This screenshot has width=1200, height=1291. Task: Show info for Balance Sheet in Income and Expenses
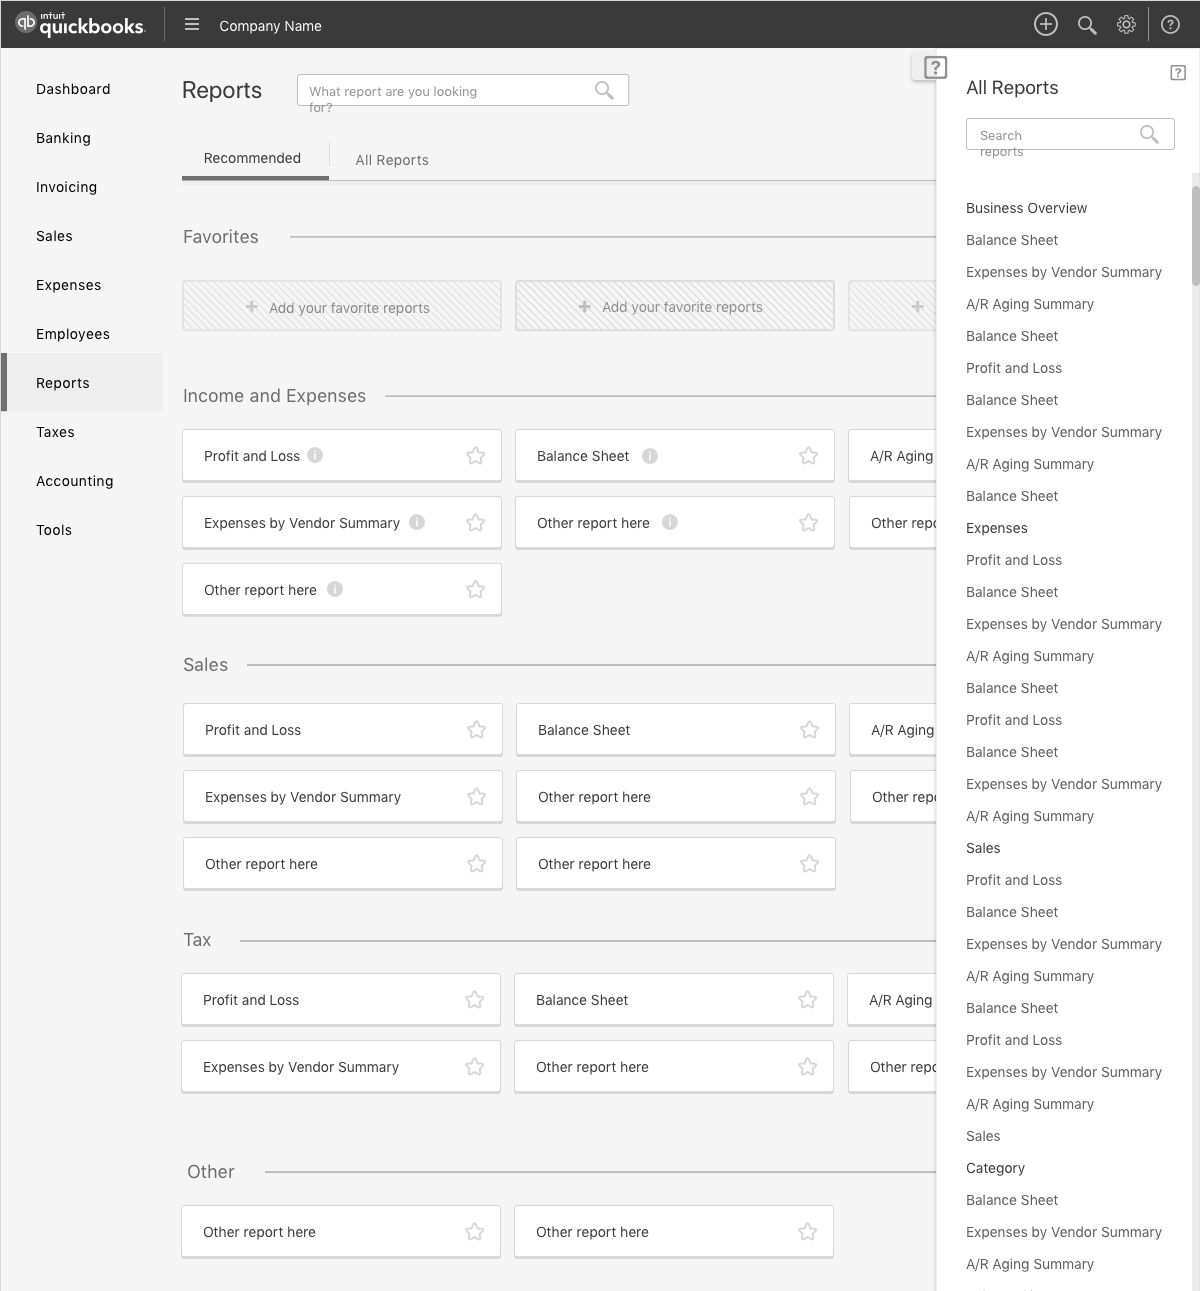pos(650,456)
